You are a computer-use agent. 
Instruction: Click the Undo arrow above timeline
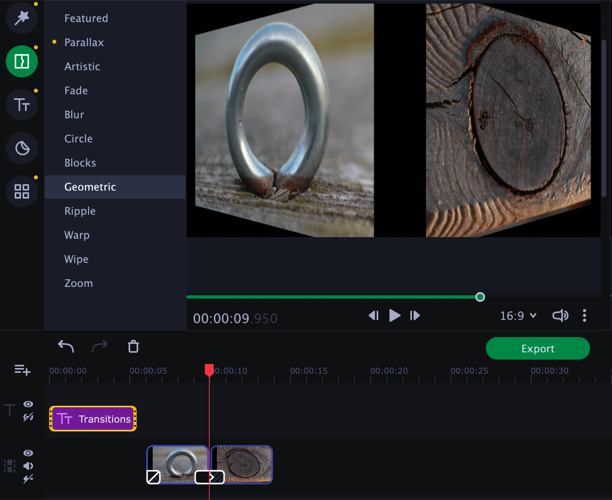tap(66, 347)
